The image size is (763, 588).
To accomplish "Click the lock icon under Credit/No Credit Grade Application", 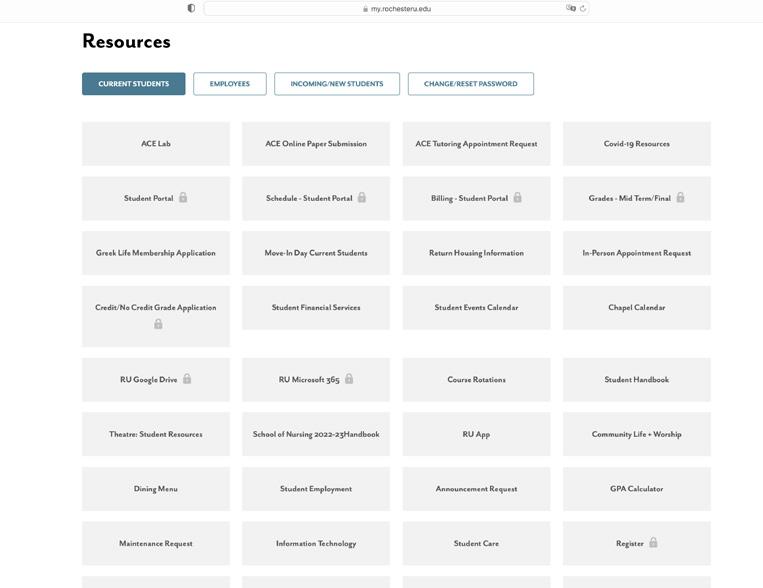I will pyautogui.click(x=158, y=324).
